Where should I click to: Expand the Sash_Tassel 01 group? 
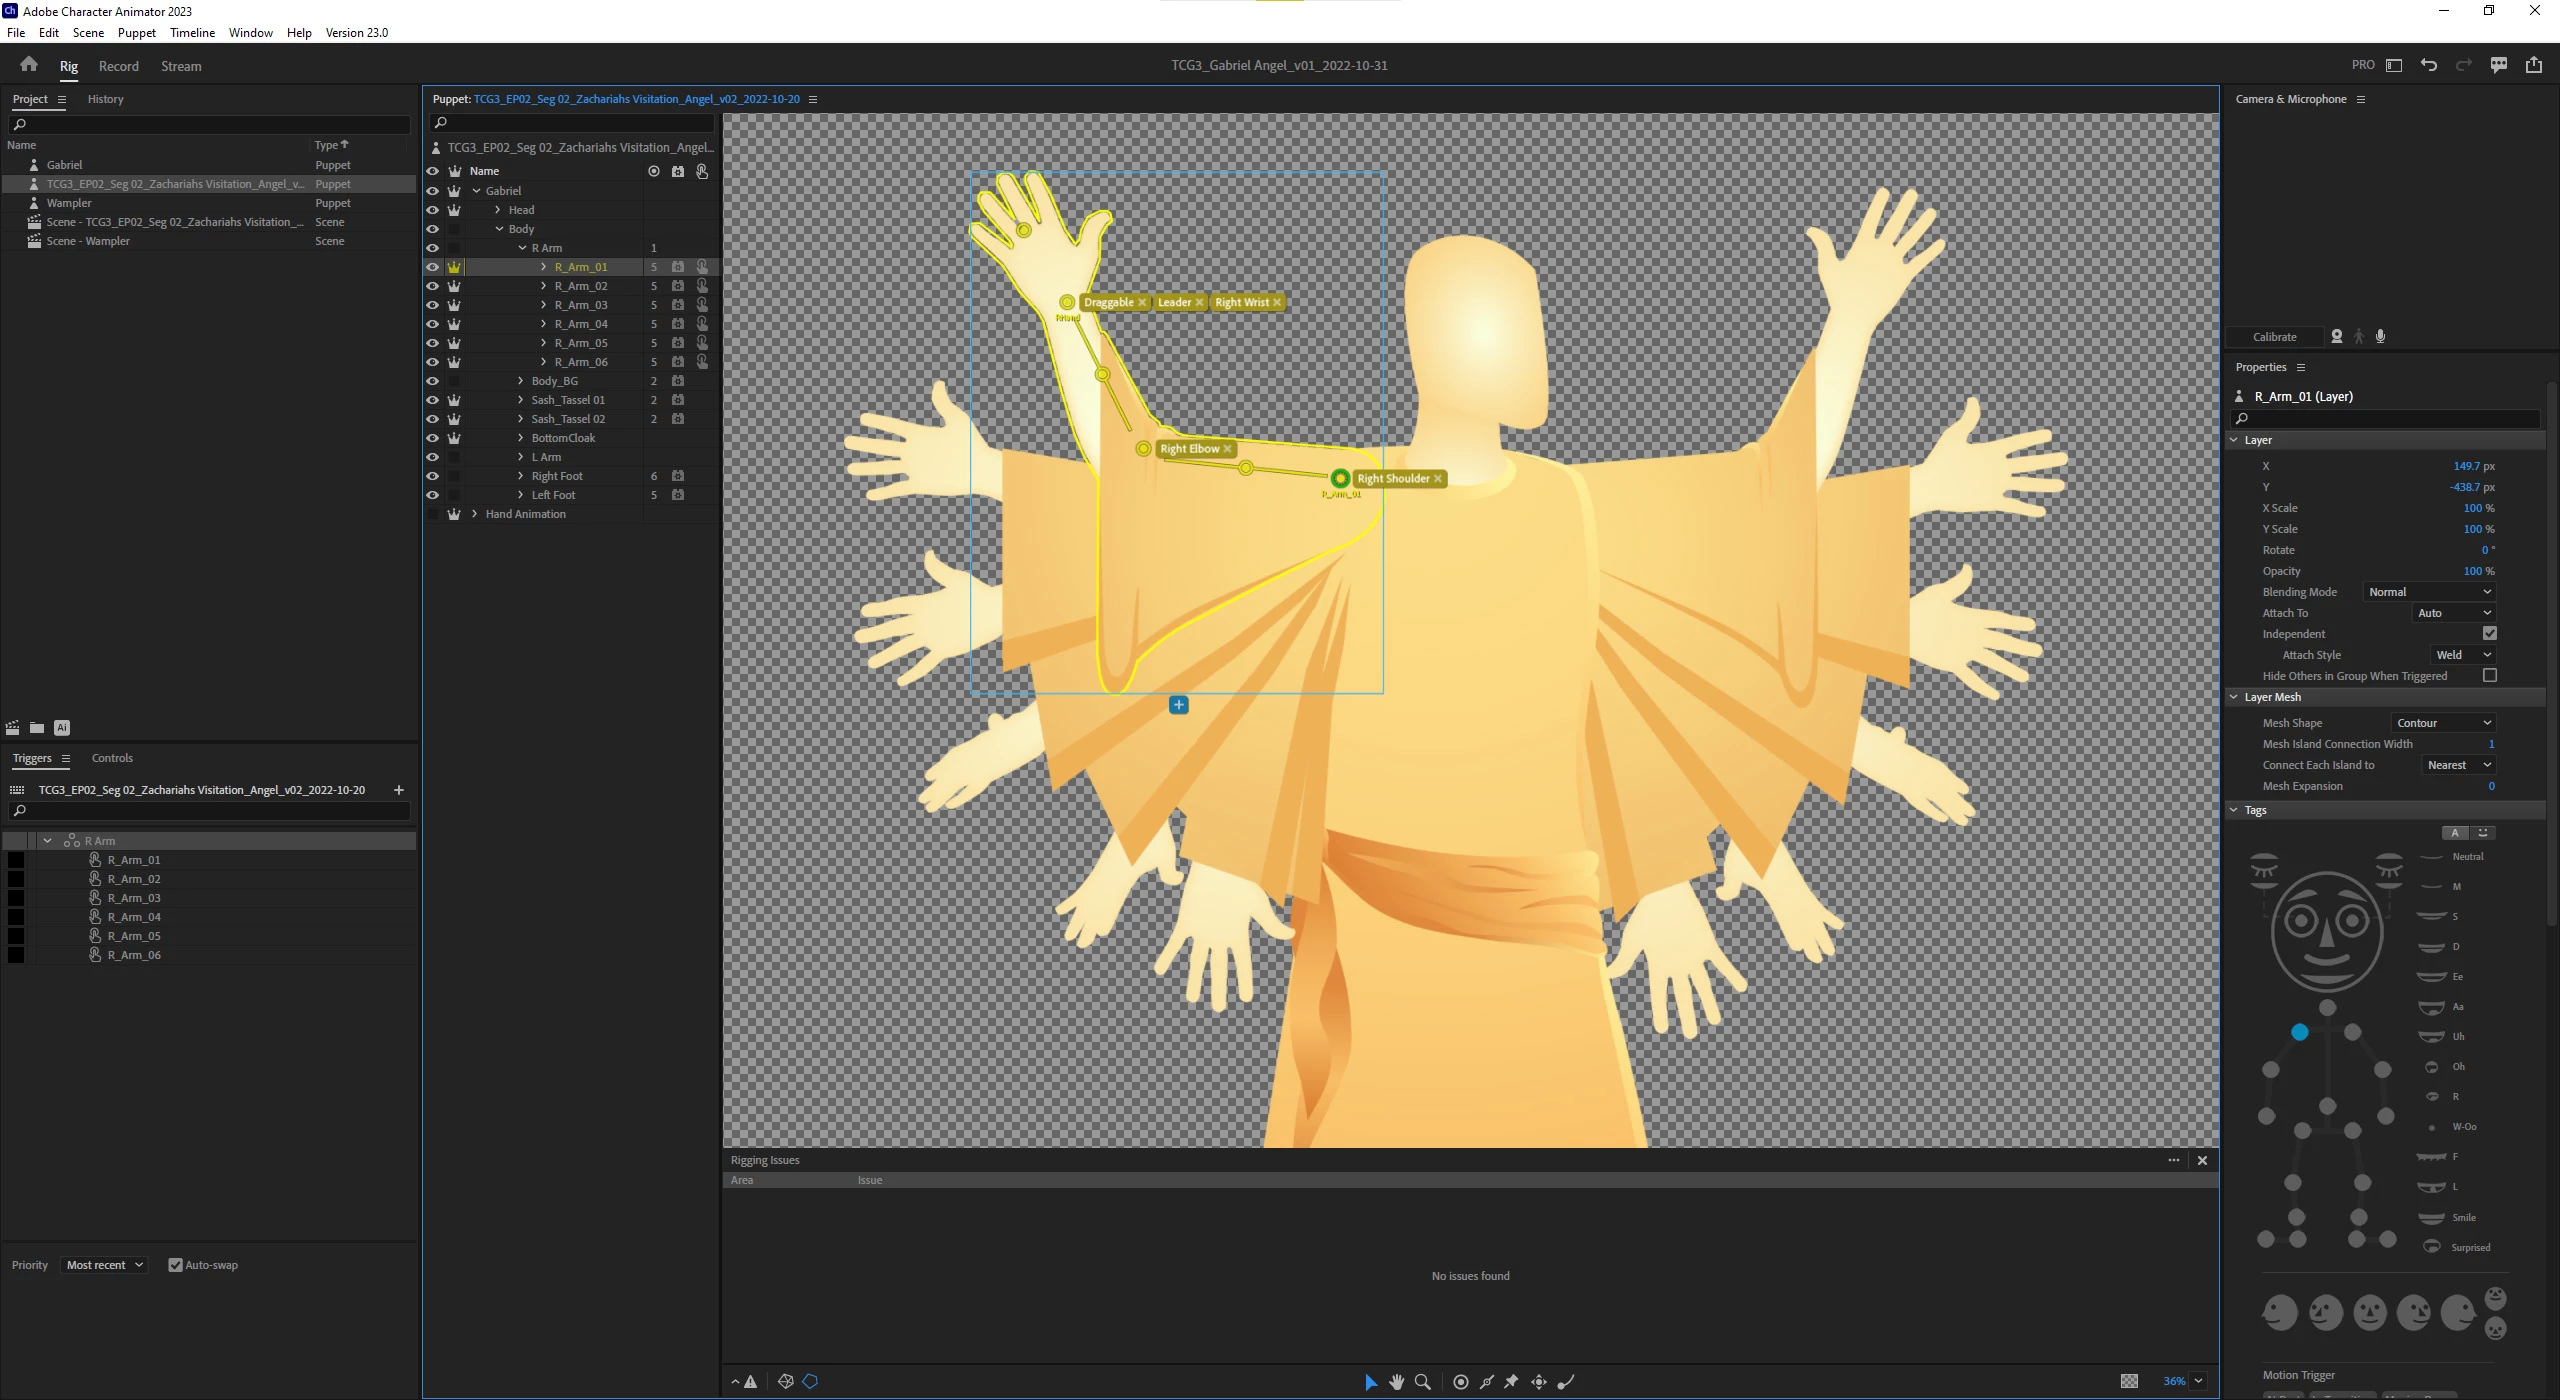tap(521, 400)
